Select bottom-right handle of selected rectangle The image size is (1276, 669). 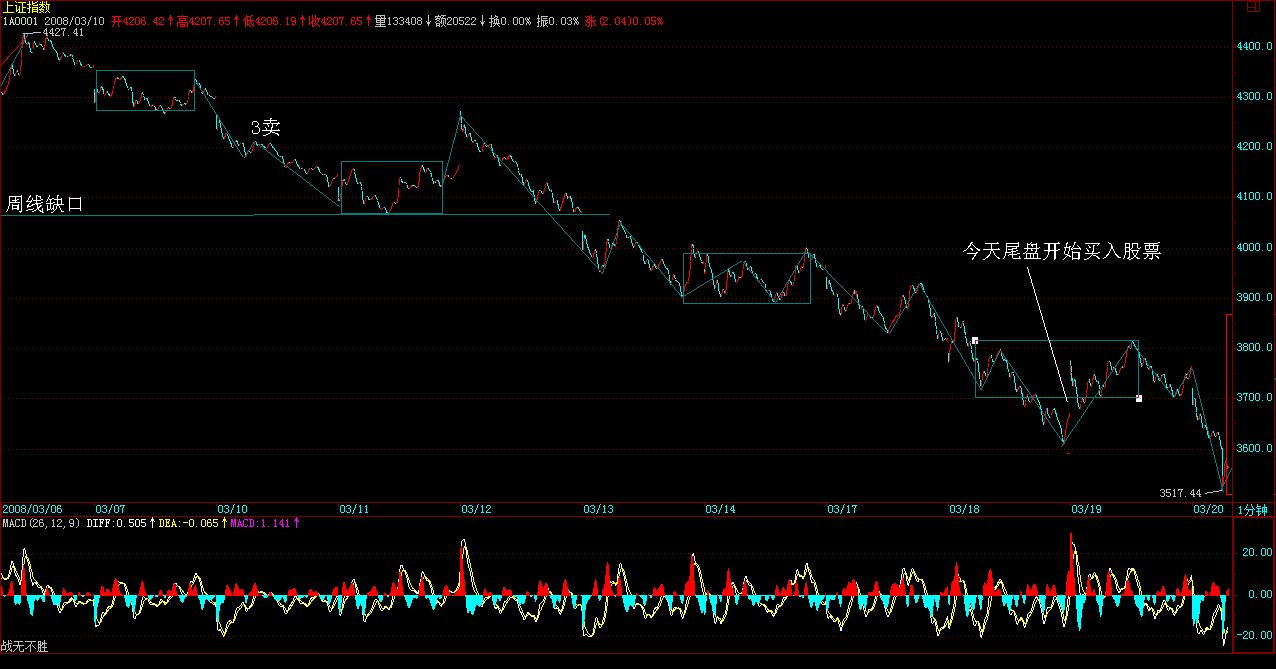coord(1139,398)
